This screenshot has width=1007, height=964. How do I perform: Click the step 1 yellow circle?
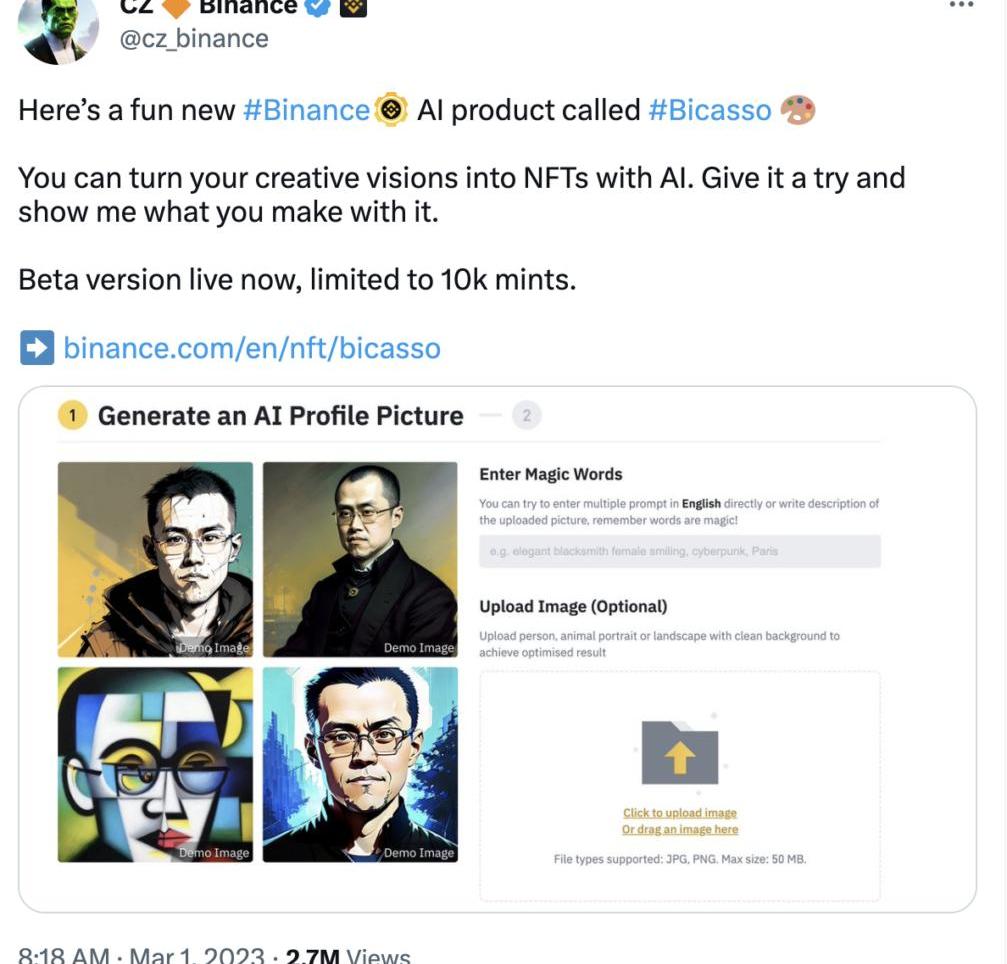coord(73,416)
